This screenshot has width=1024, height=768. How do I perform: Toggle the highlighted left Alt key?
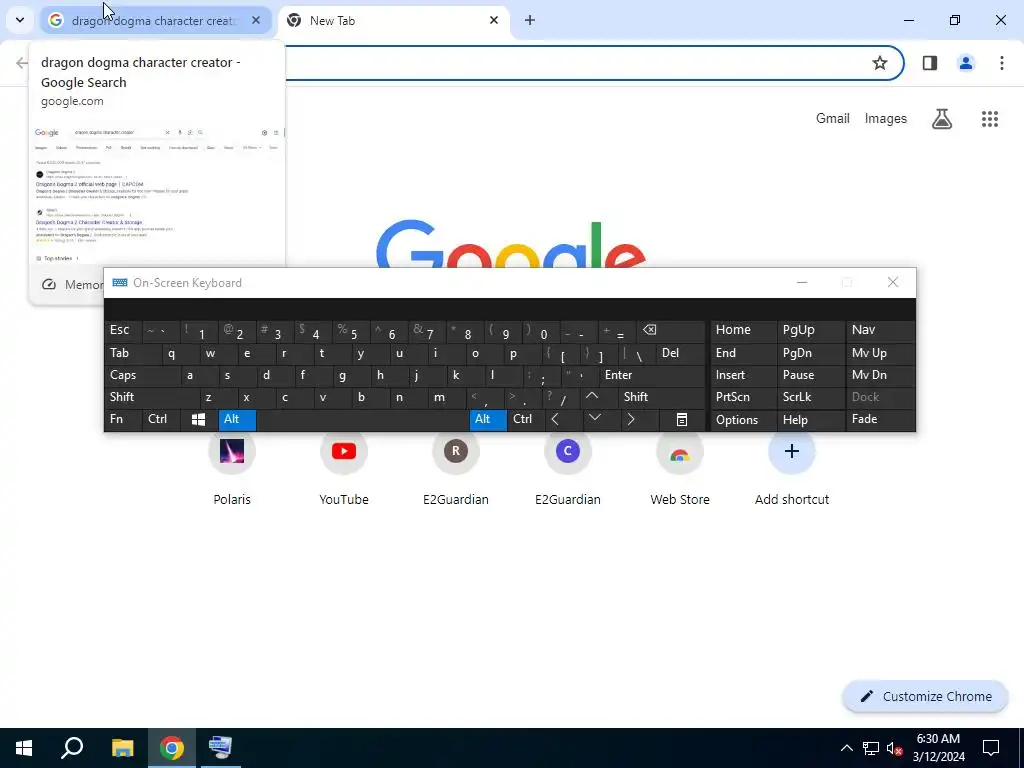pyautogui.click(x=237, y=419)
